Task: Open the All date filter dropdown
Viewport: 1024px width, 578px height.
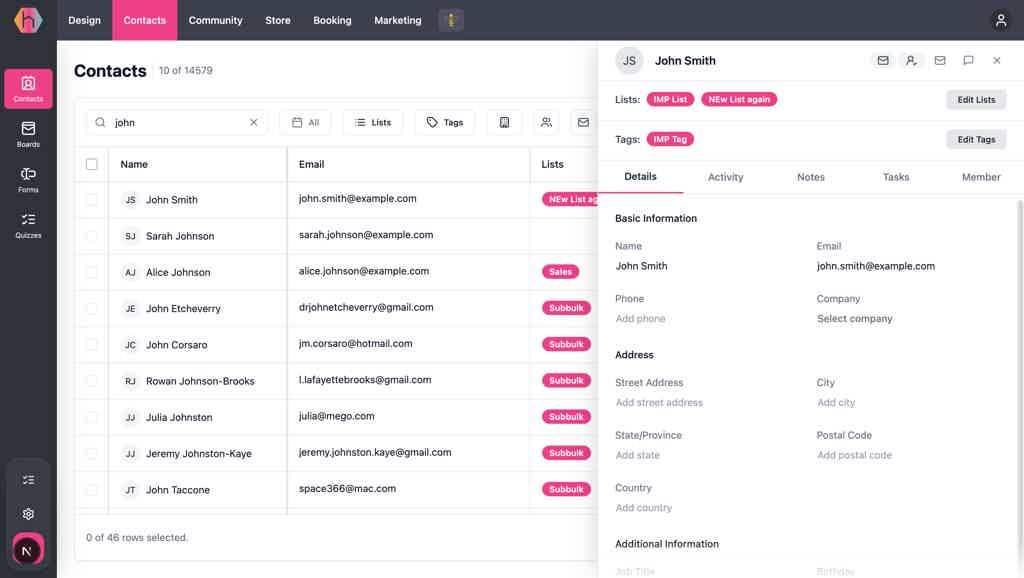Action: click(305, 122)
